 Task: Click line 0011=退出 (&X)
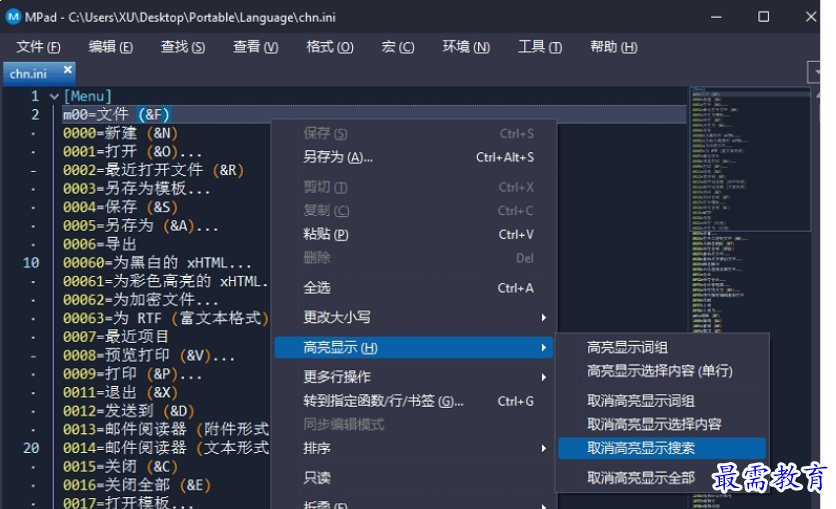point(120,392)
